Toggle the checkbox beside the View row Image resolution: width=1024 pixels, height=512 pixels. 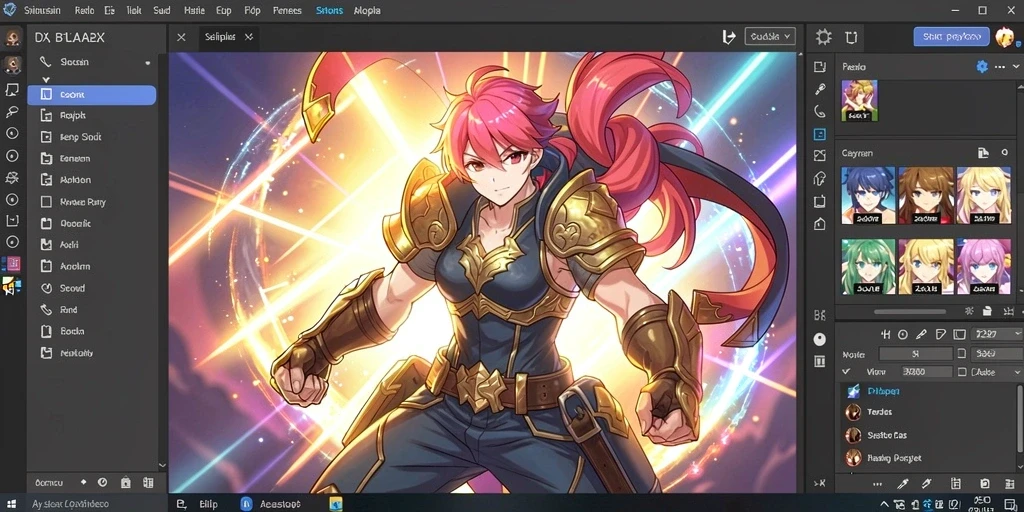pos(961,372)
